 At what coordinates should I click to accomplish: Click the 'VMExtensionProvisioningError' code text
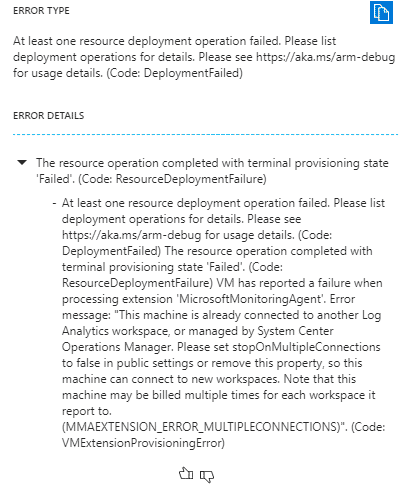tap(143, 443)
